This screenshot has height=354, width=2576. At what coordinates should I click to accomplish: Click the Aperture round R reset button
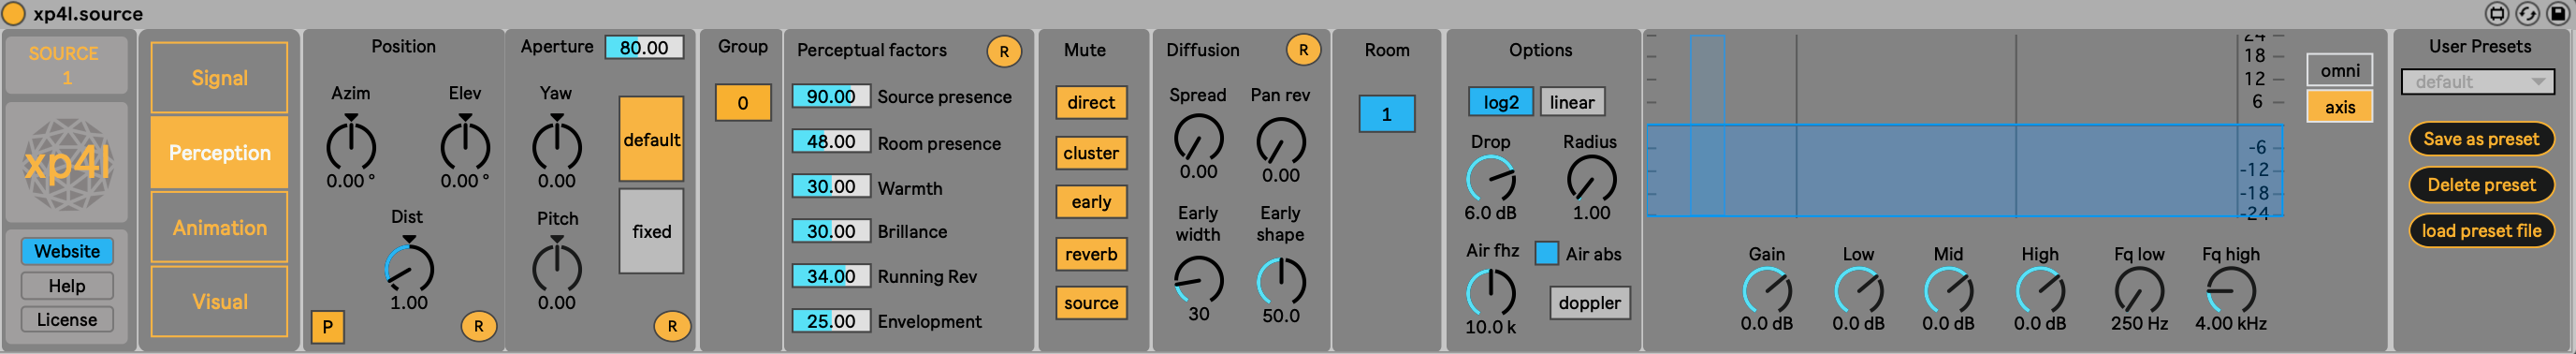(x=672, y=326)
